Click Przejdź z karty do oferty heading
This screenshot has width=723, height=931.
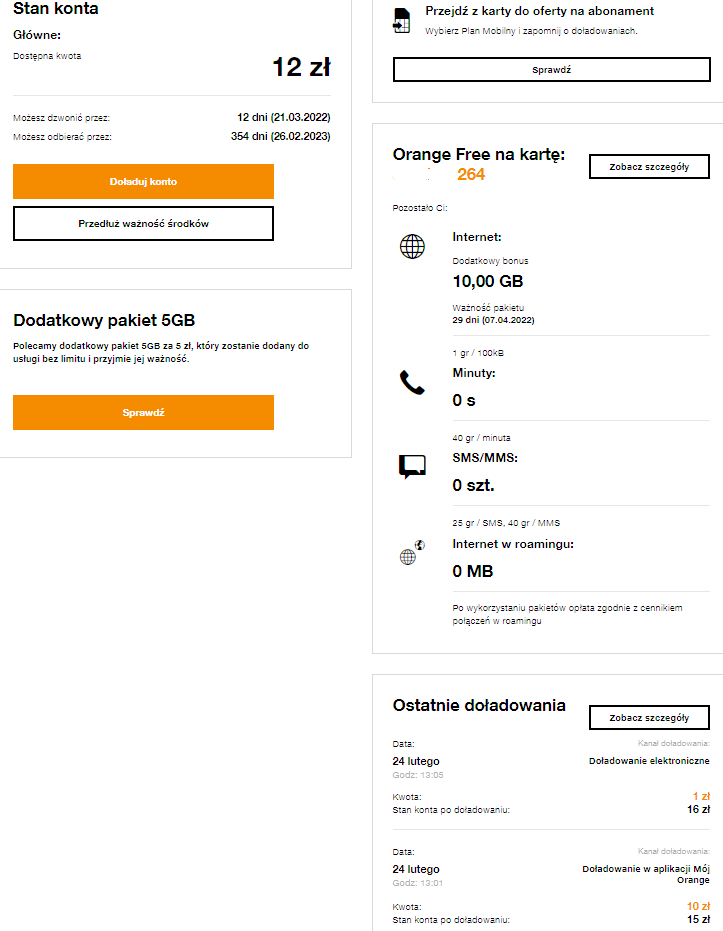539,11
